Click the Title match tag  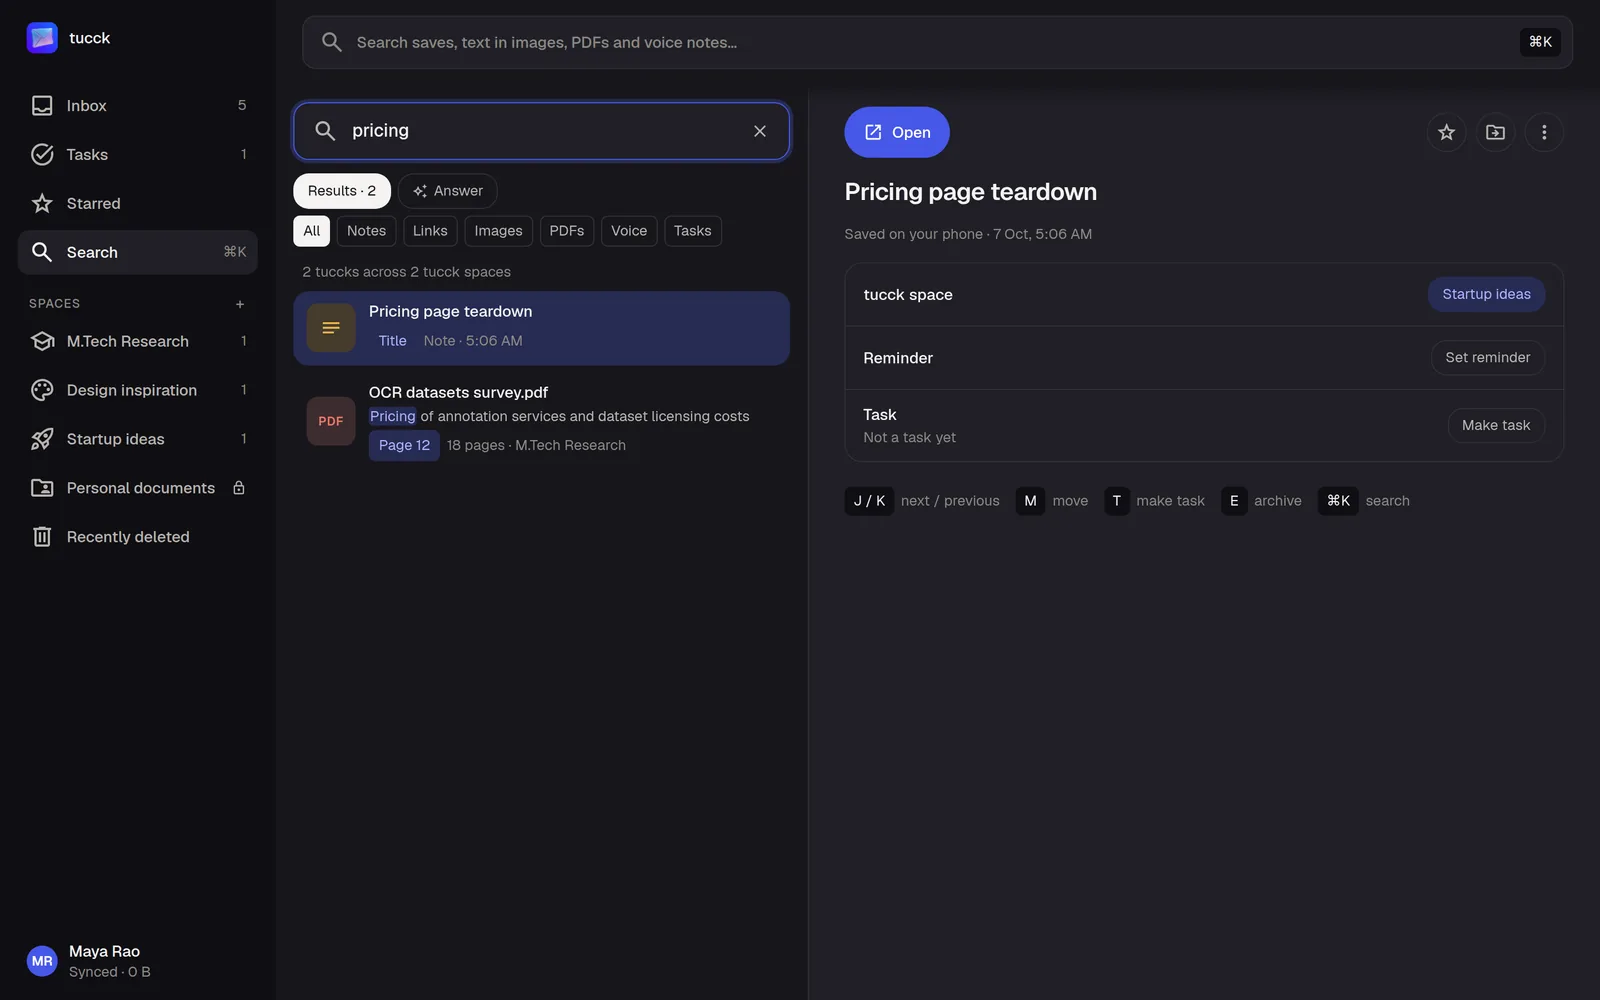pos(392,341)
